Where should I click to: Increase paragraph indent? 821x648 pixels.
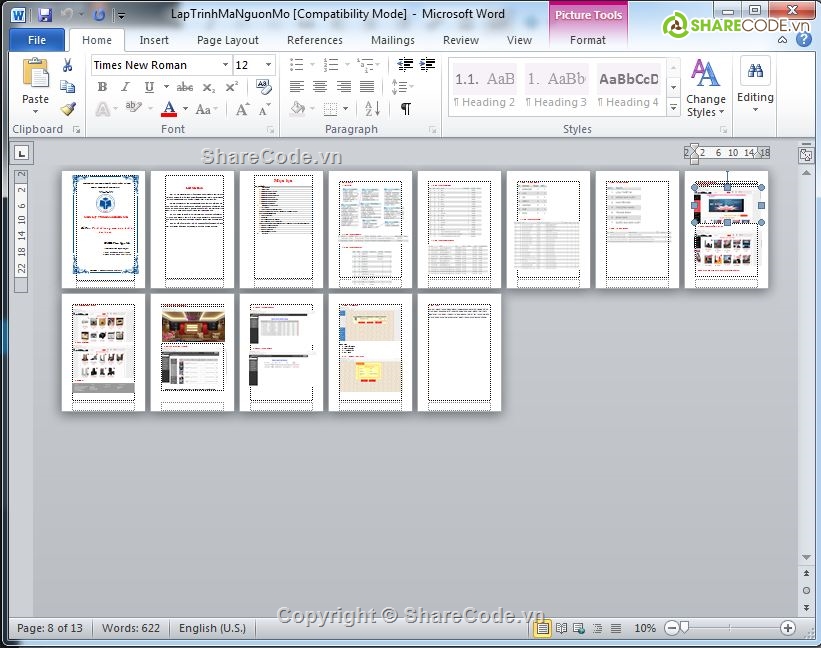tap(427, 64)
